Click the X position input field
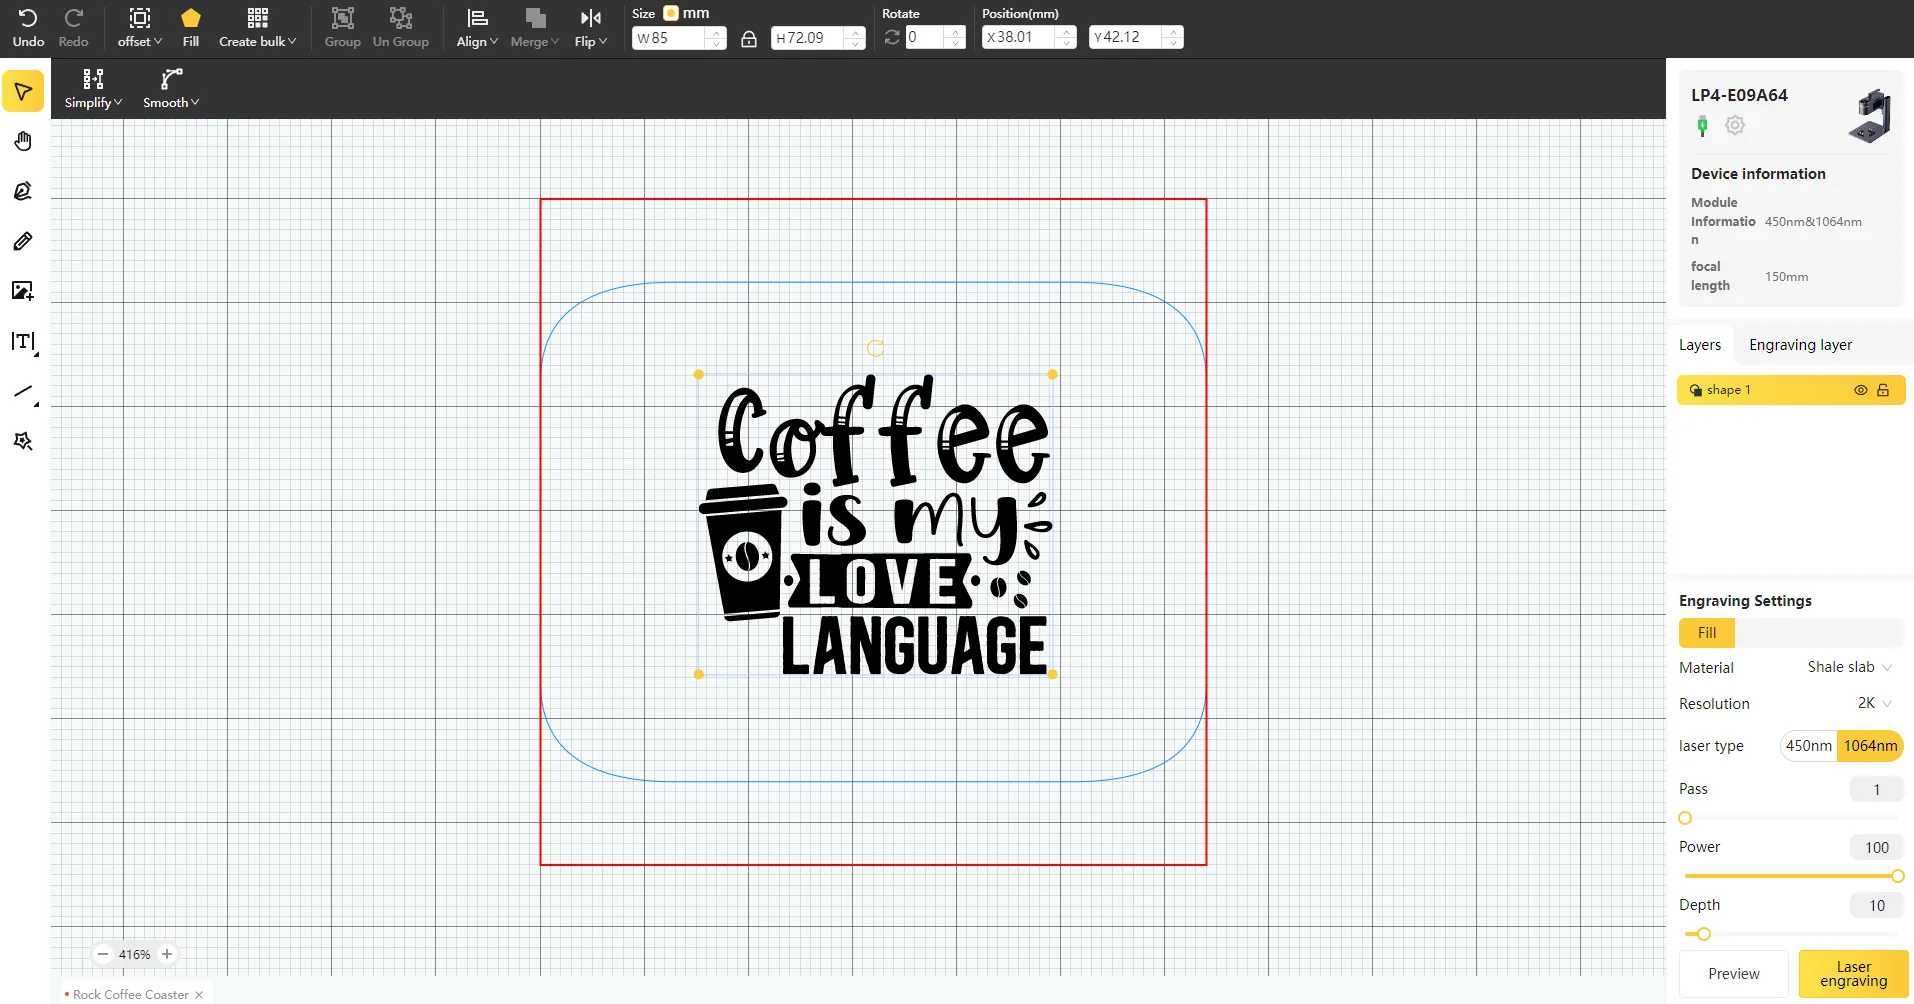Image resolution: width=1914 pixels, height=1004 pixels. (x=1021, y=37)
